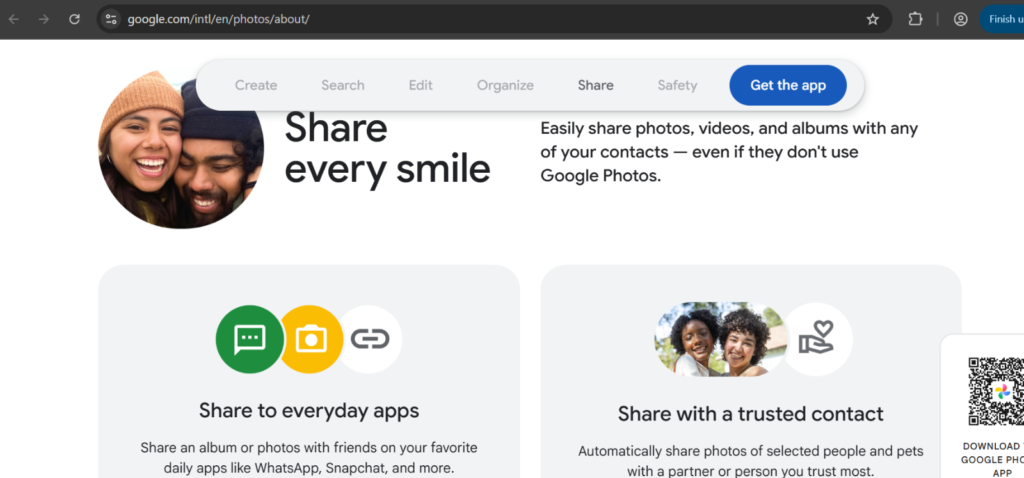Click the green message bubble icon
Image resolution: width=1024 pixels, height=478 pixels.
249,339
